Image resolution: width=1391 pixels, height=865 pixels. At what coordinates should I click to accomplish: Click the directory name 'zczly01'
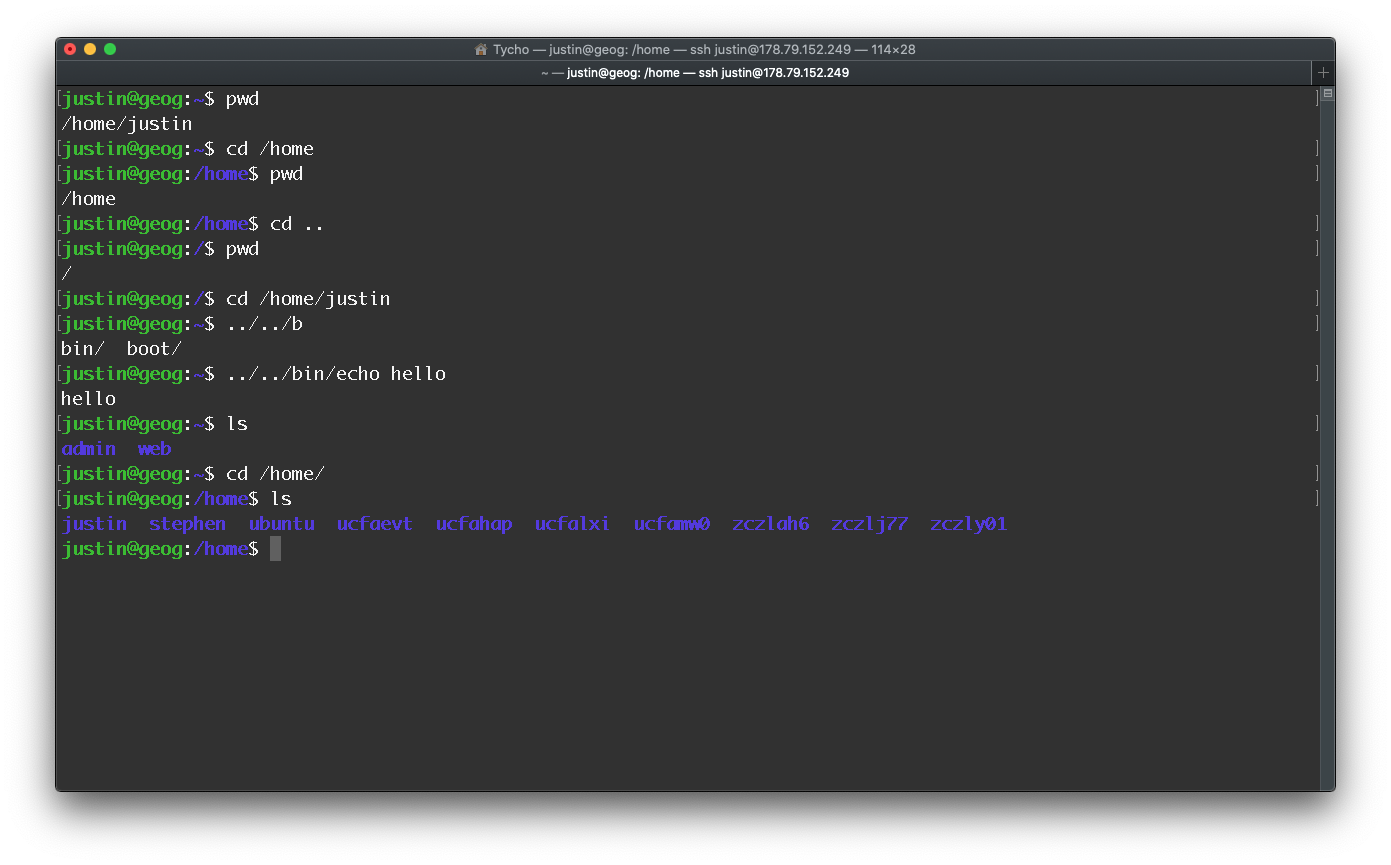968,524
